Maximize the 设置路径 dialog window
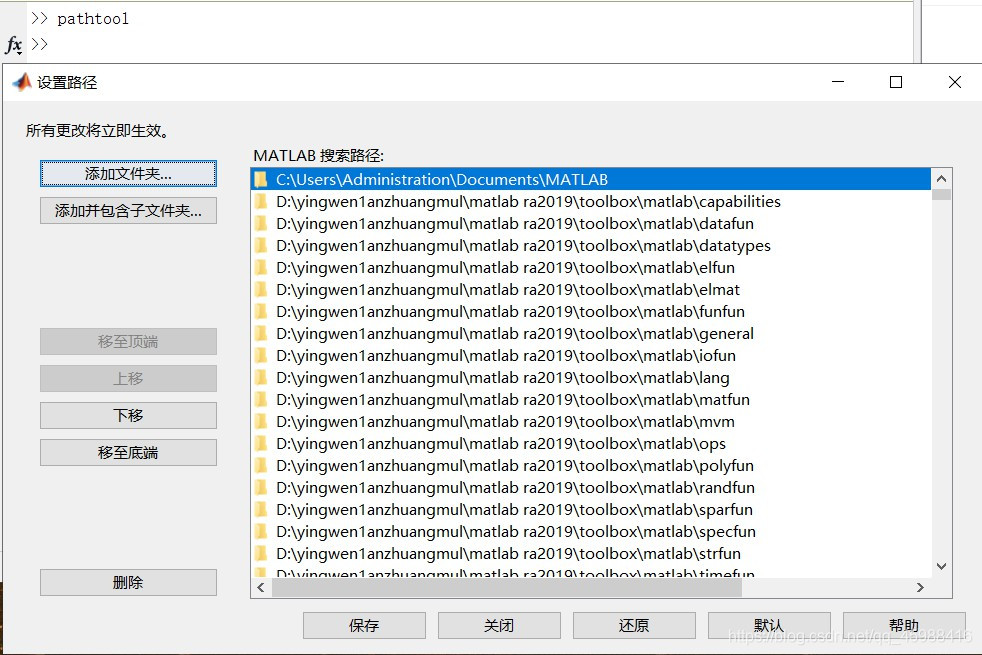 [x=896, y=82]
